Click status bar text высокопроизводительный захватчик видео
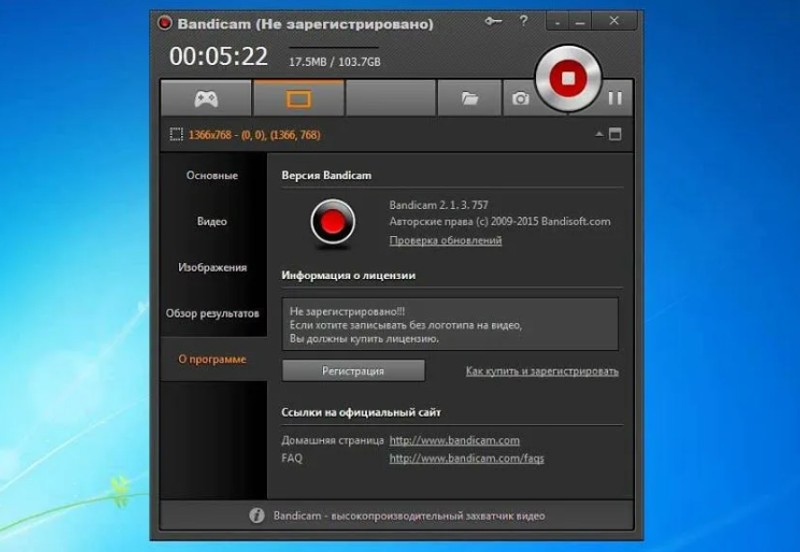 click(x=438, y=516)
